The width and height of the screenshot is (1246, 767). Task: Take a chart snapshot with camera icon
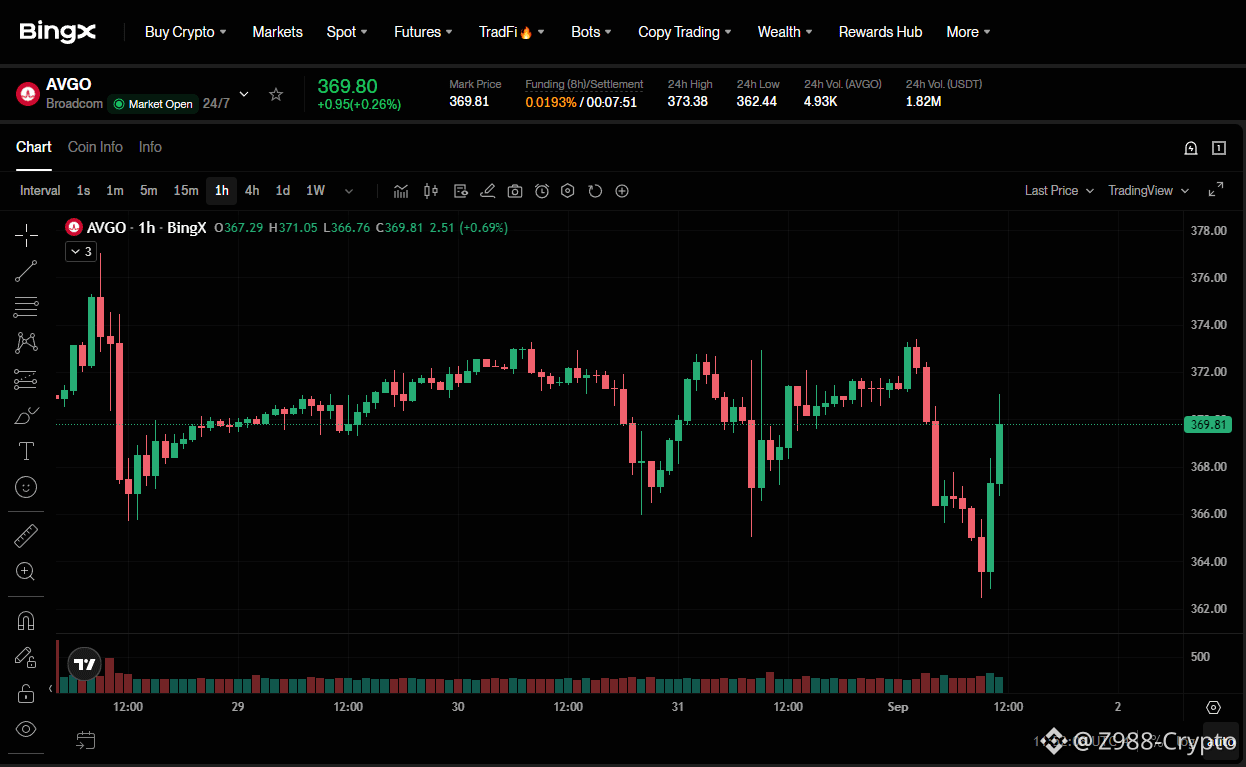[515, 191]
